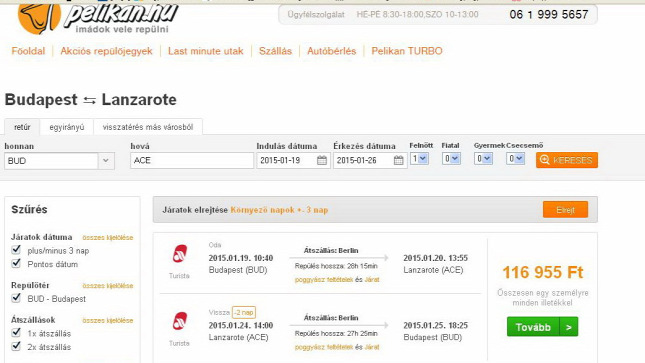Image resolution: width=645 pixels, height=363 pixels.
Task: Switch to the egyirányú tab
Action: tap(67, 127)
